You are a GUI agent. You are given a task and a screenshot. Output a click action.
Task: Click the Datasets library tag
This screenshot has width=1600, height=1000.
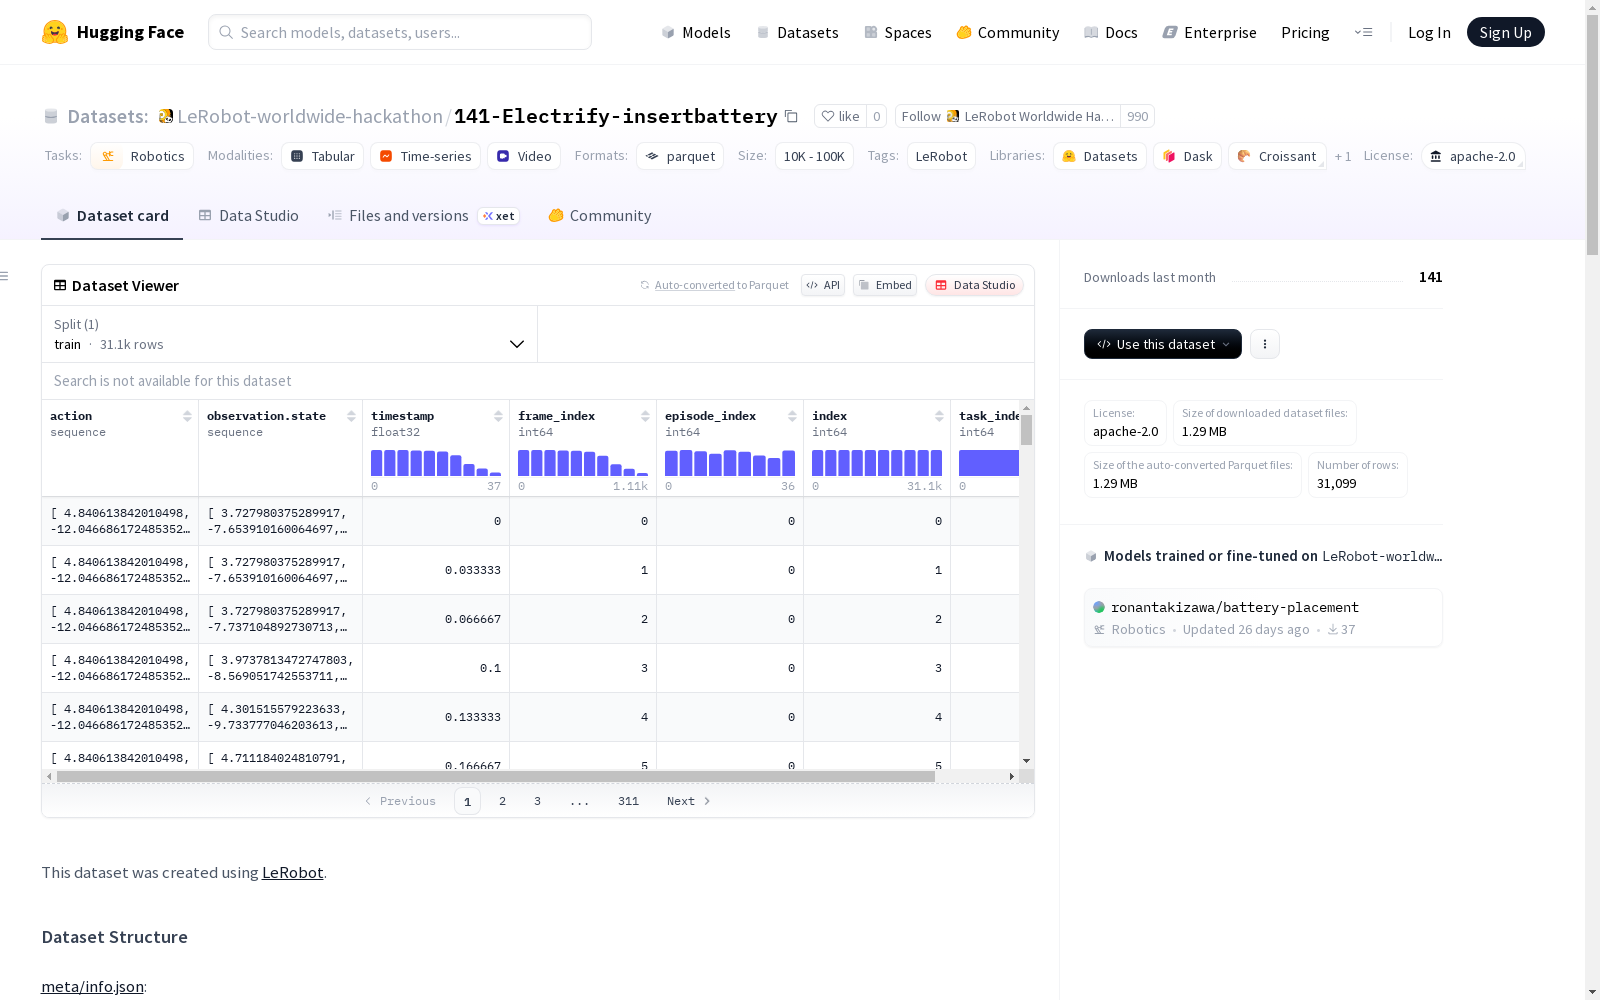[1100, 156]
